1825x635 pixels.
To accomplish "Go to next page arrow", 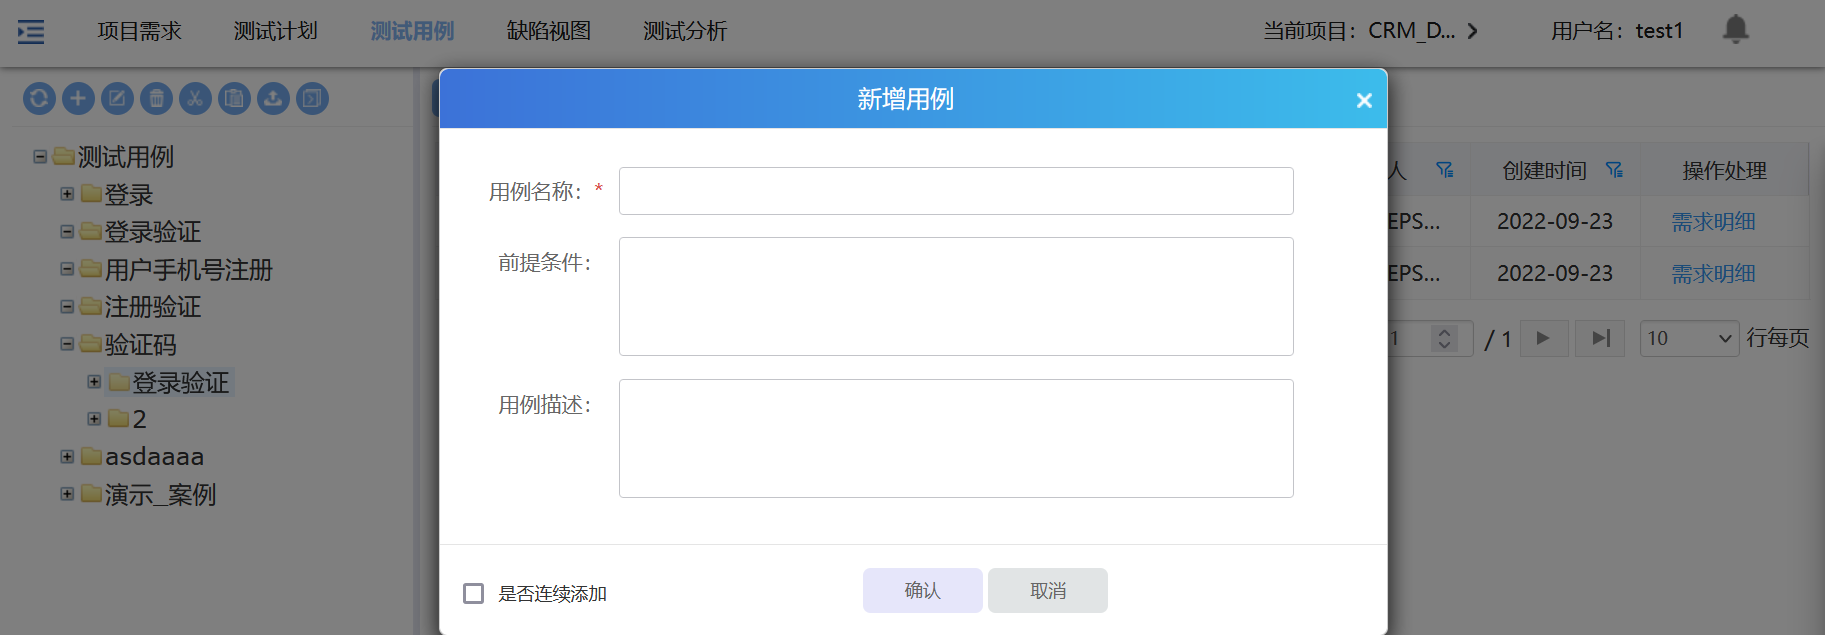I will (x=1543, y=338).
